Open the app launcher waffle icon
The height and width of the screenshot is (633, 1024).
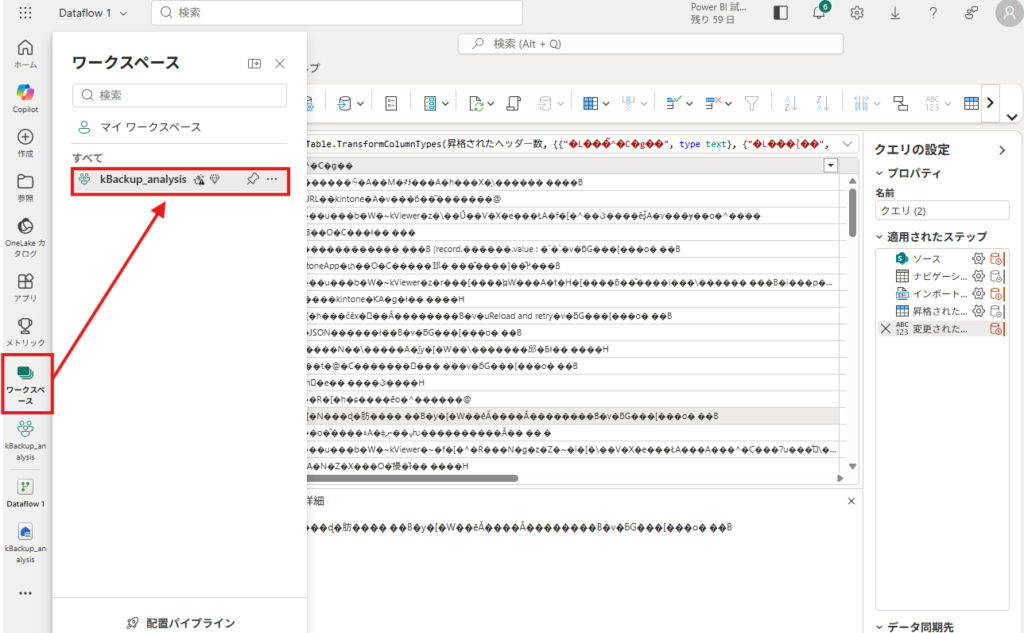(x=25, y=13)
